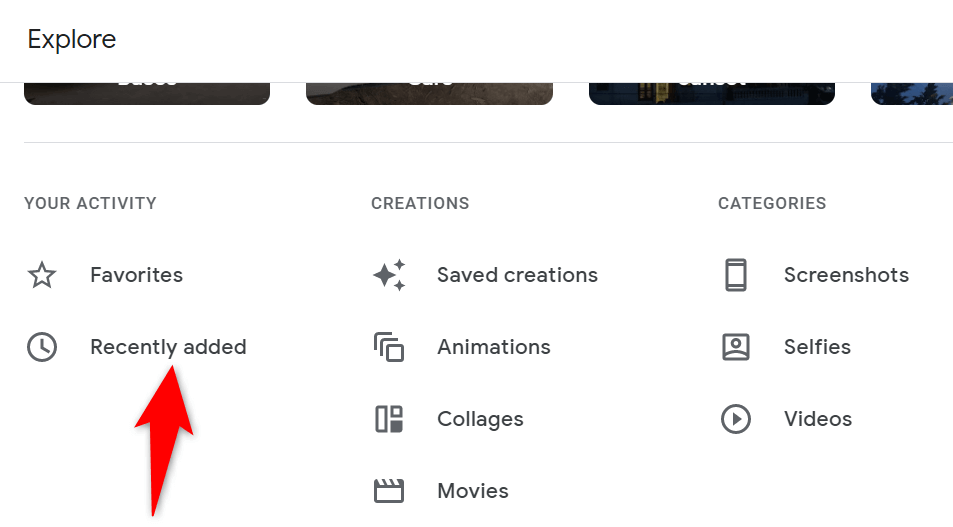Open the Selfies category
Viewport: 953px width, 527px height.
pos(817,347)
